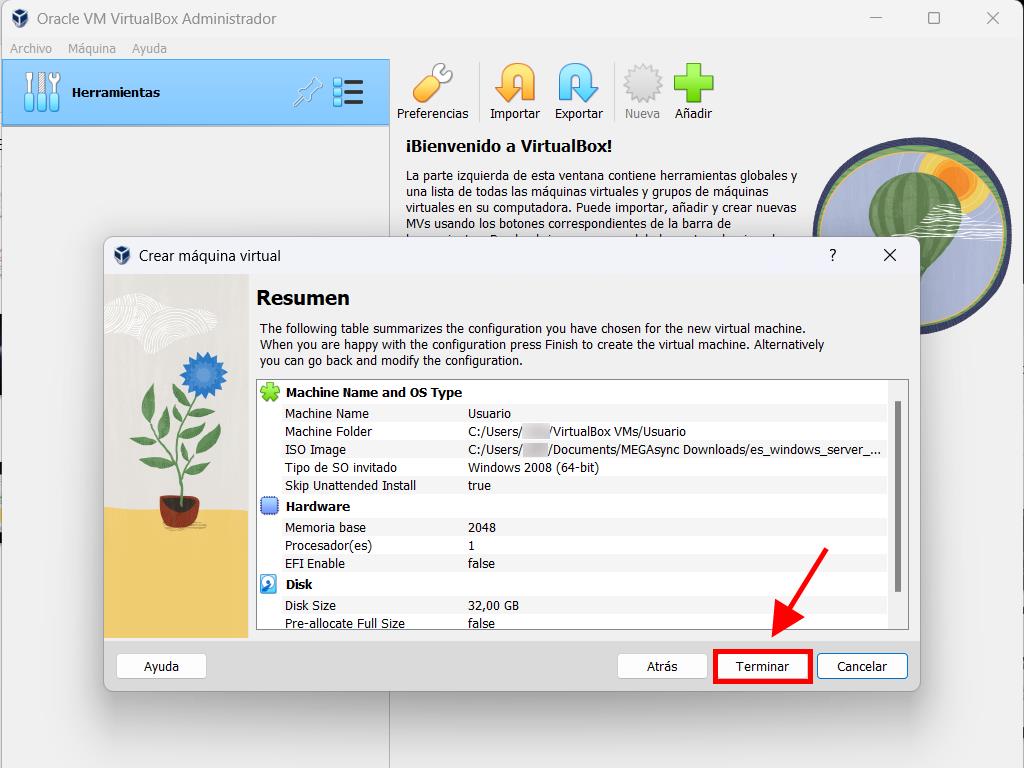Select the Hardware section header

tap(317, 507)
